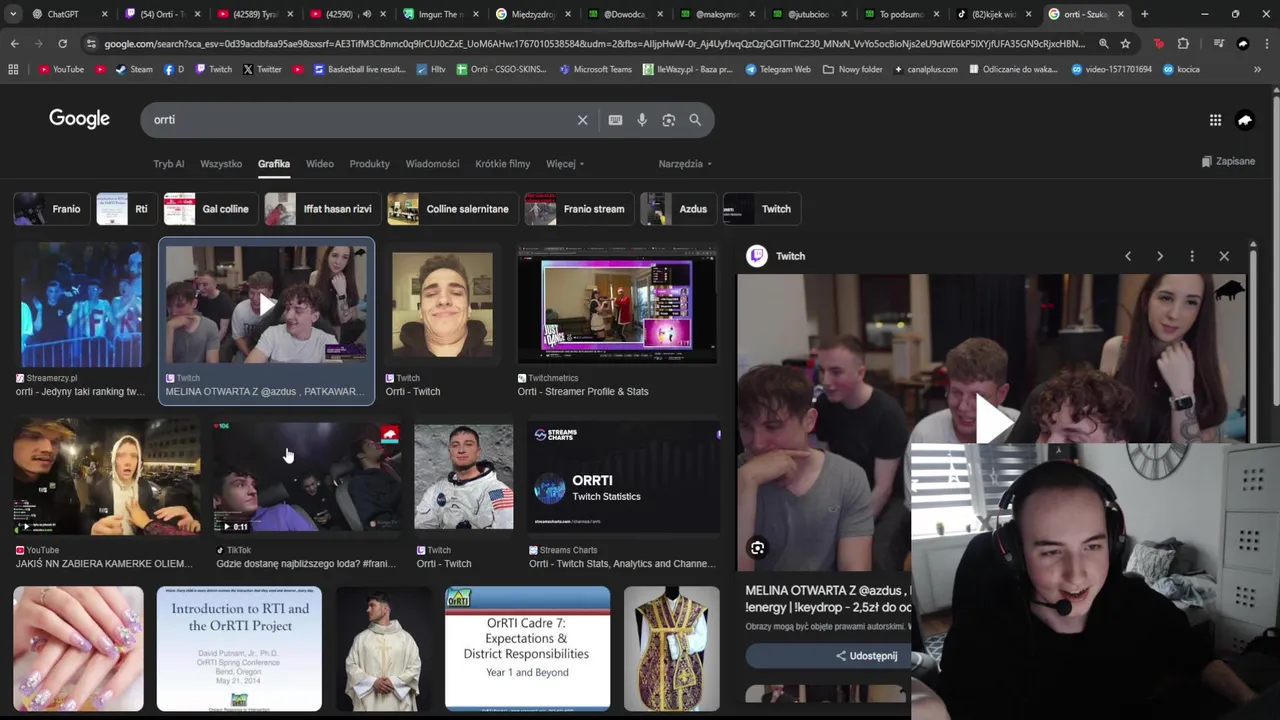Play the large Twitch preview video
This screenshot has width=1280, height=720.
pos(992,418)
